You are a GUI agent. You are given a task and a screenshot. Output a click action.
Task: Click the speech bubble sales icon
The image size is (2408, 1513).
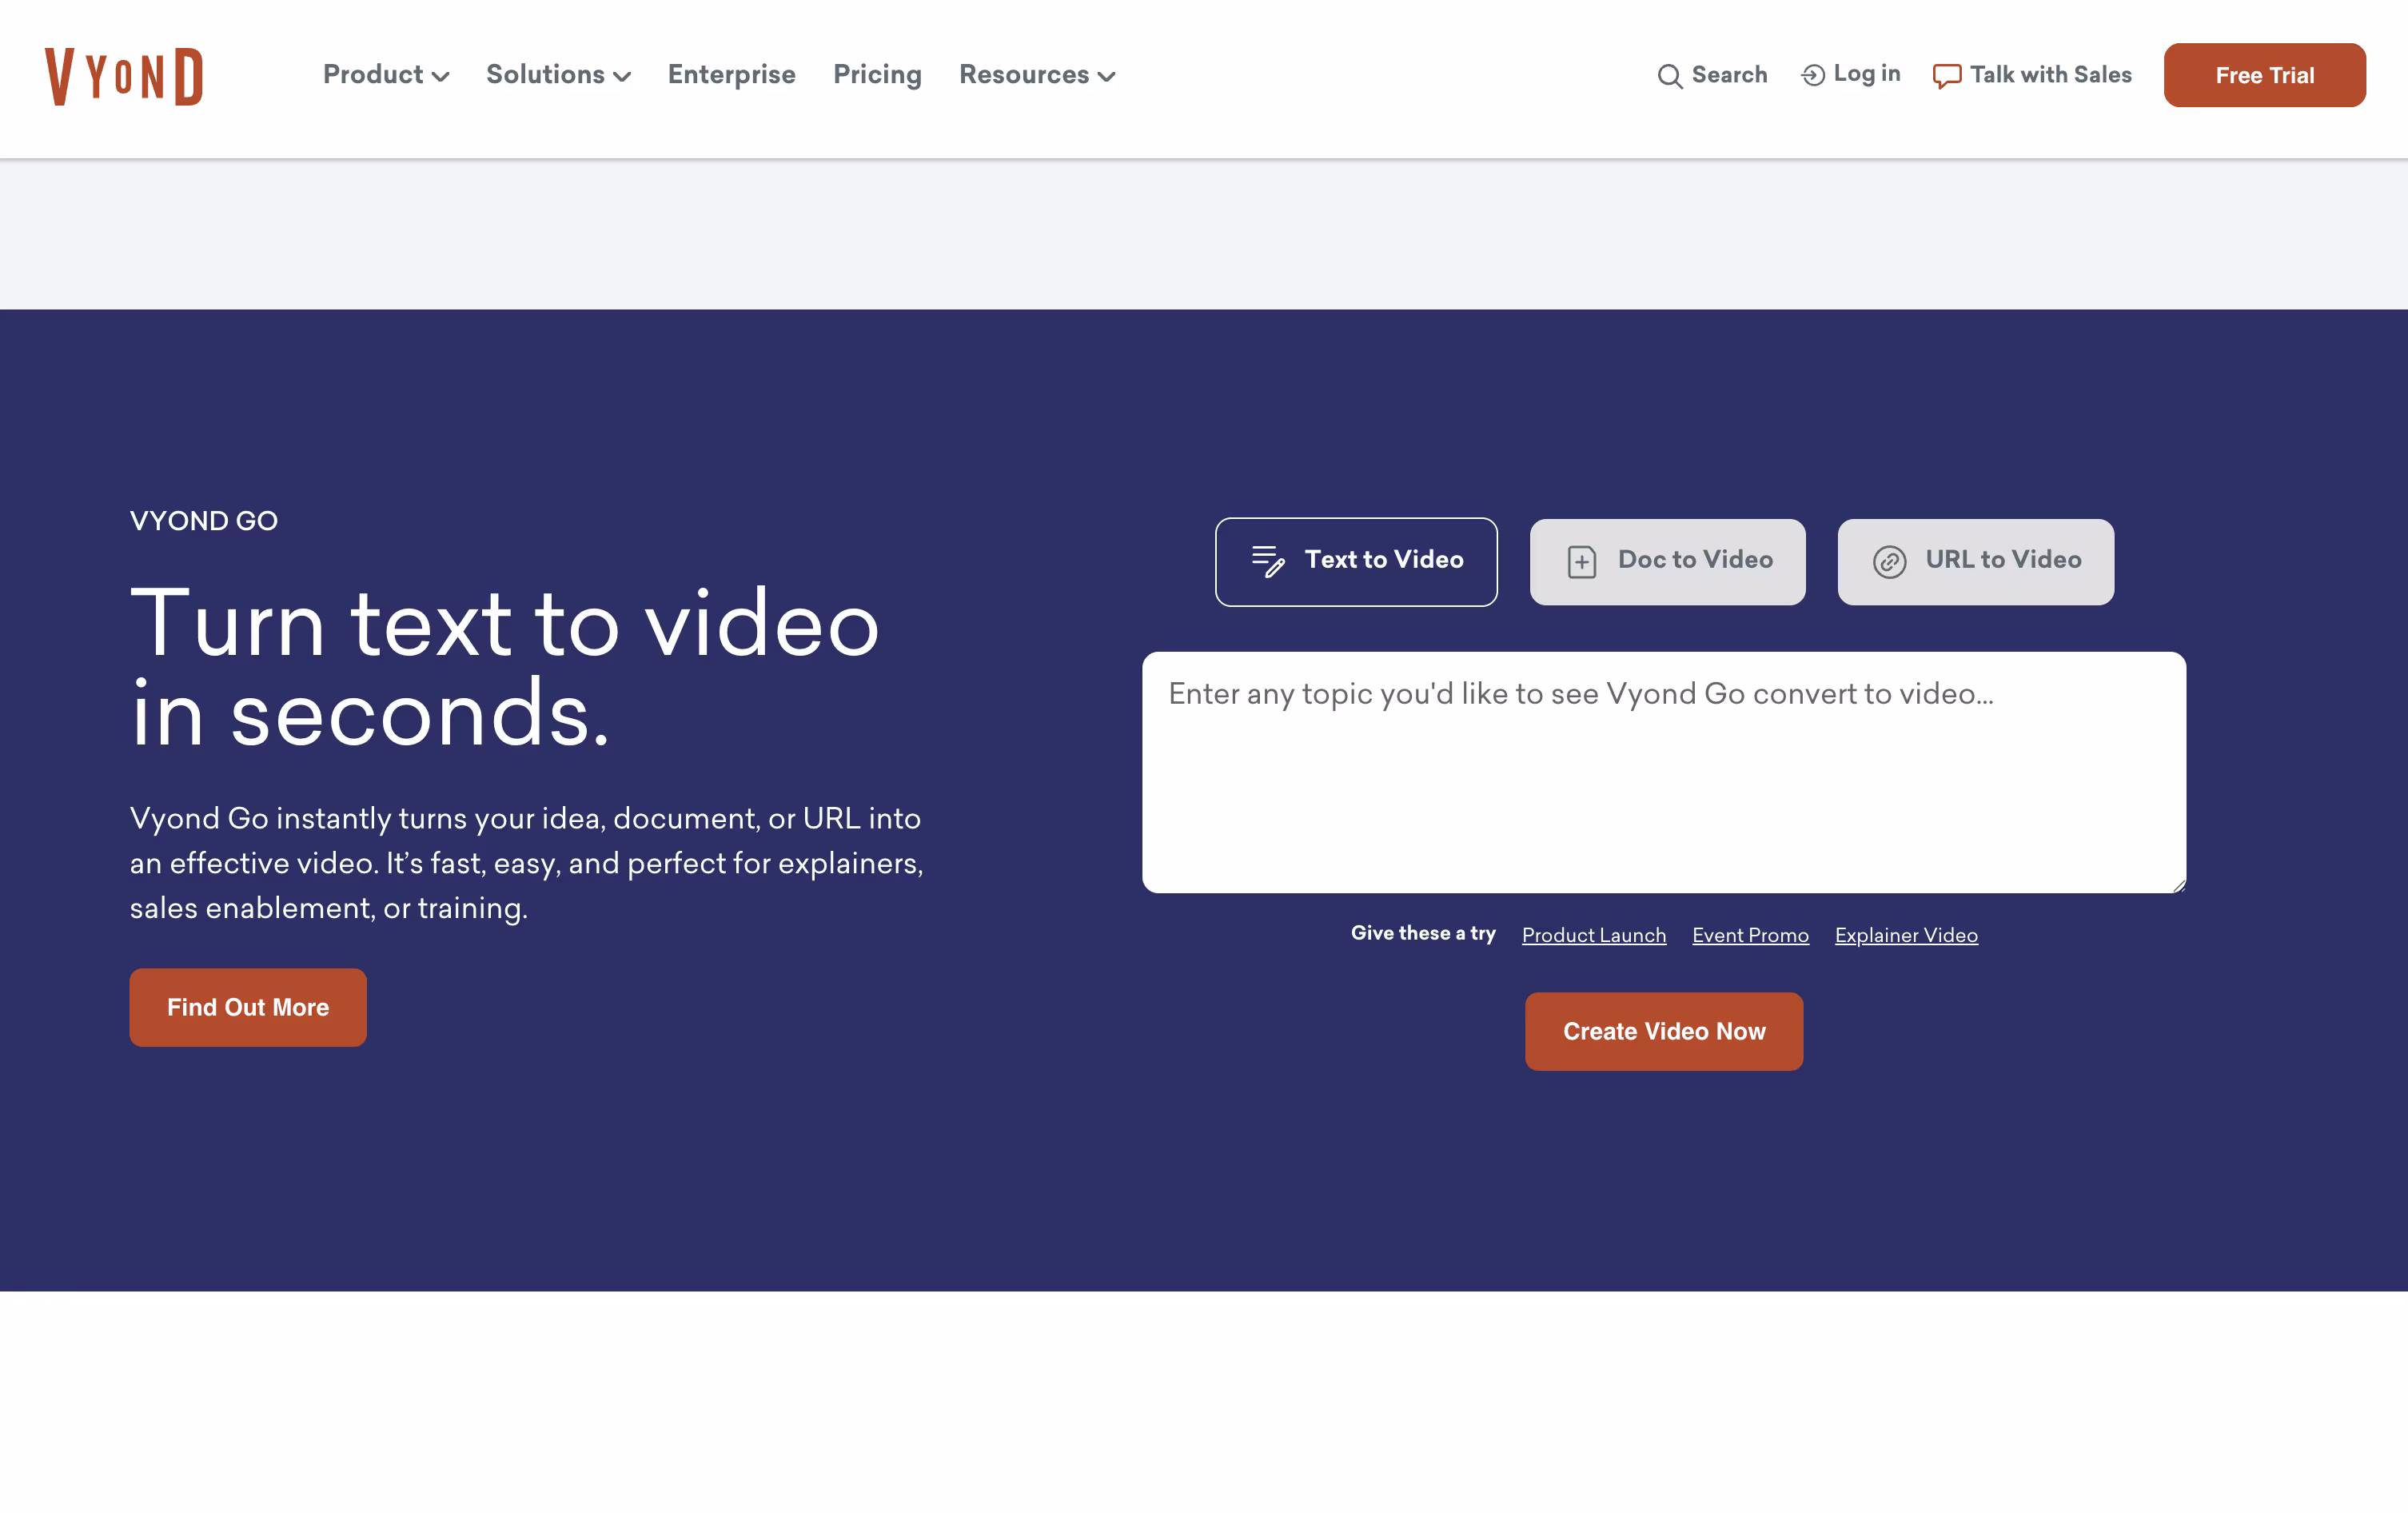pyautogui.click(x=1946, y=76)
